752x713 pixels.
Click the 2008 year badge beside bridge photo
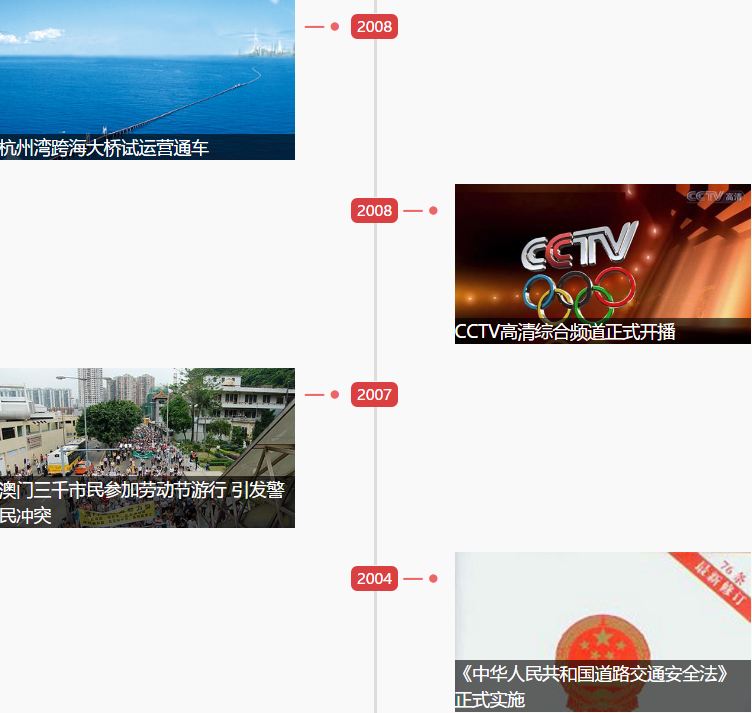374,27
